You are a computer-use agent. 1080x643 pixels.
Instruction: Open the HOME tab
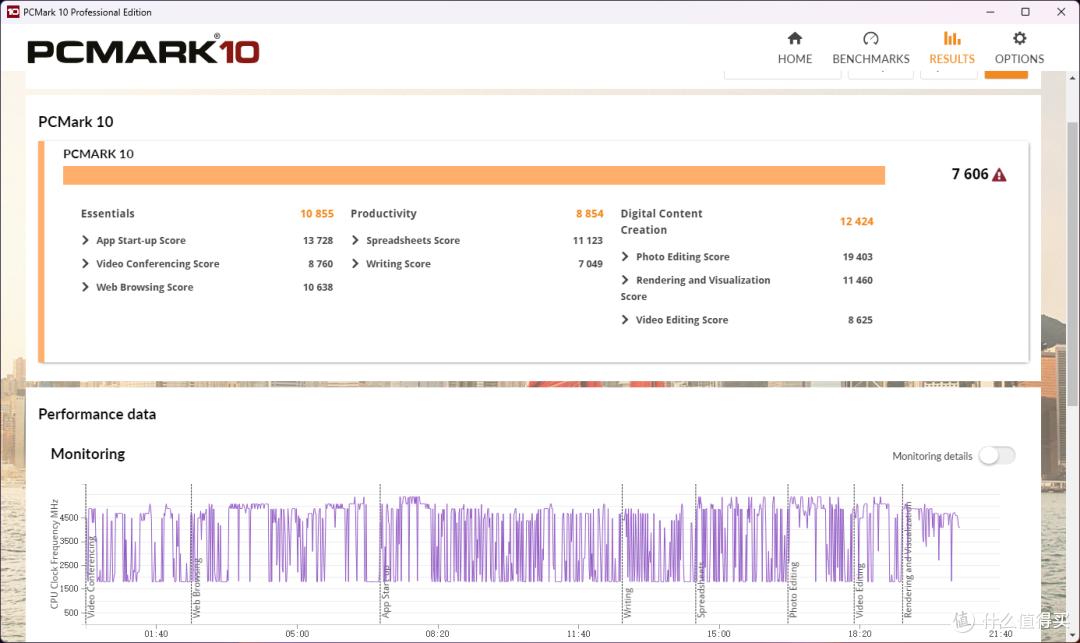pos(795,59)
